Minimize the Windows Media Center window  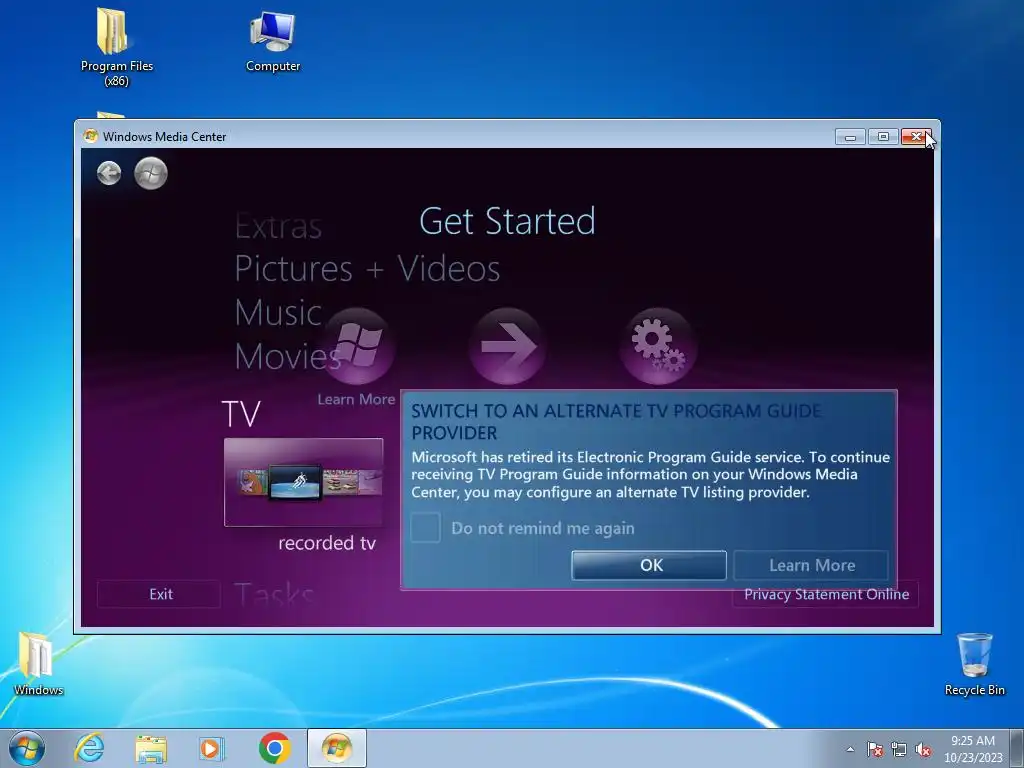coord(850,136)
